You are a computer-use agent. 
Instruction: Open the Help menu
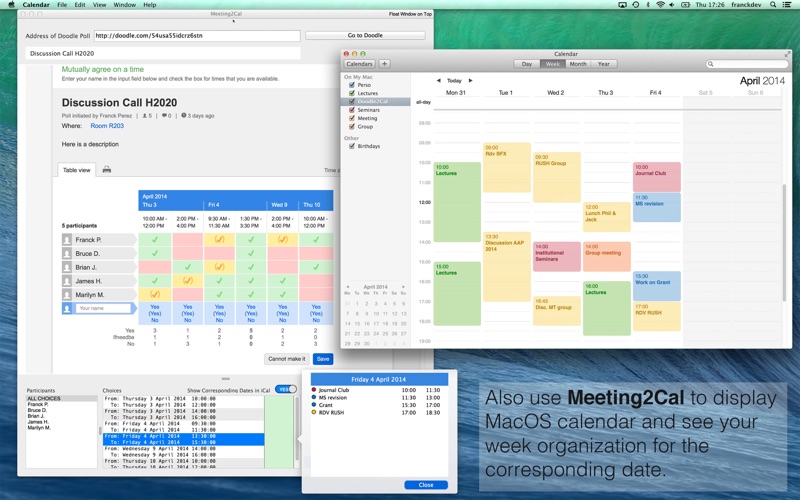pos(149,5)
